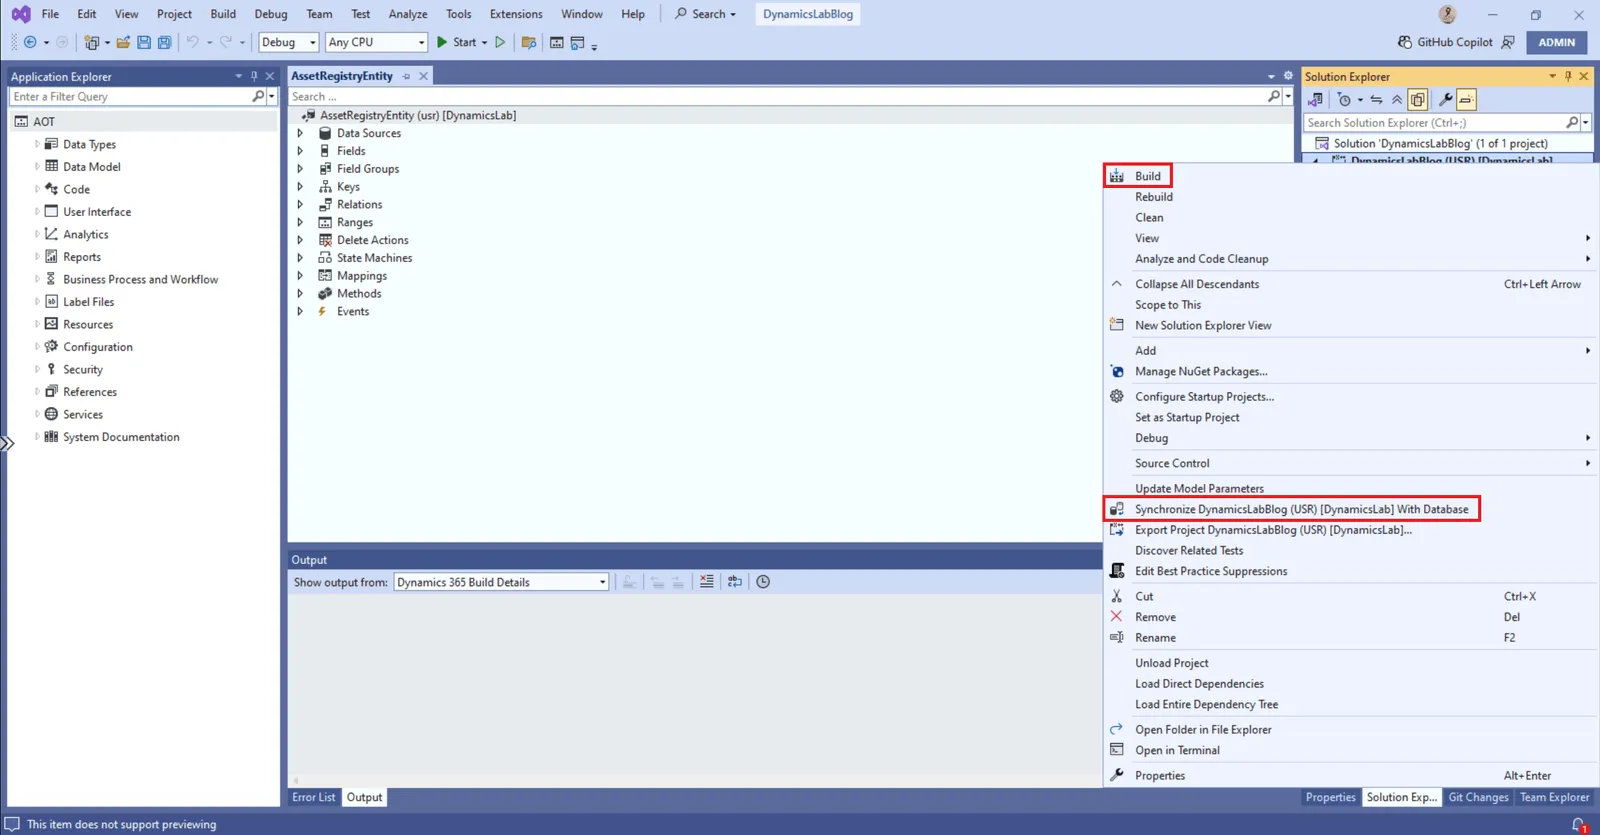
Task: Open the Search box in the title bar
Action: click(706, 14)
